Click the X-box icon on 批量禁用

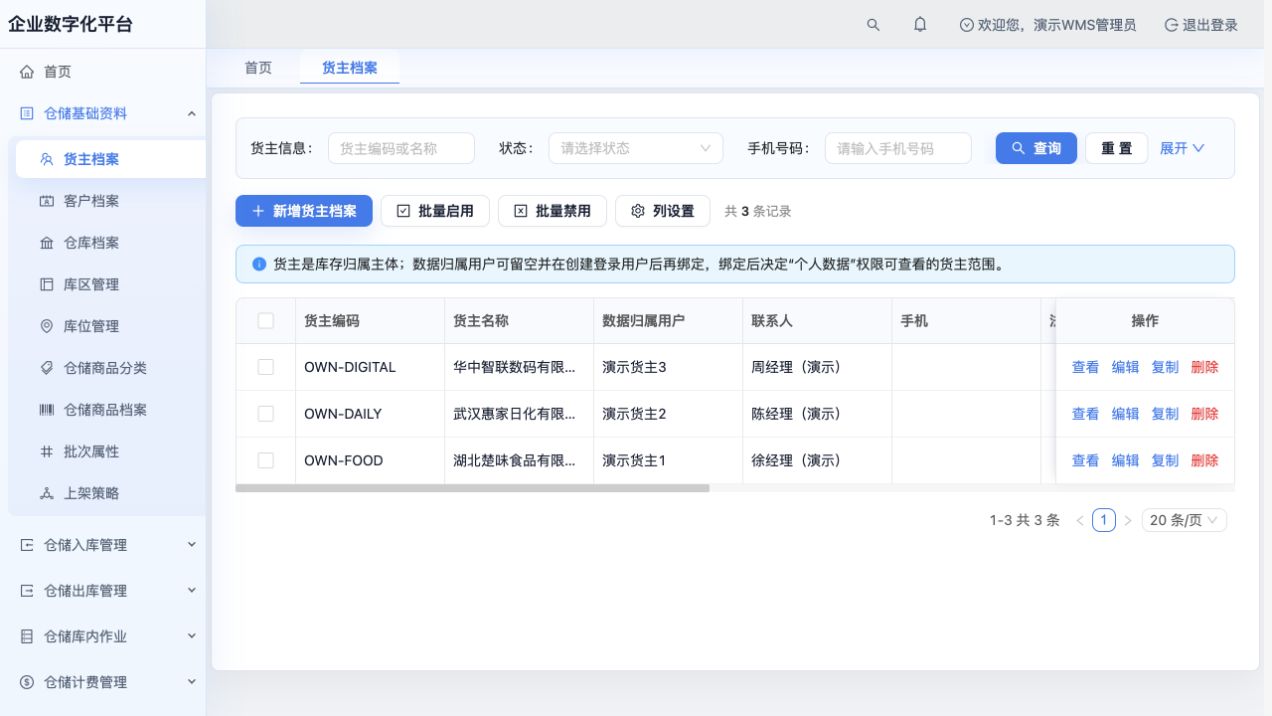520,211
